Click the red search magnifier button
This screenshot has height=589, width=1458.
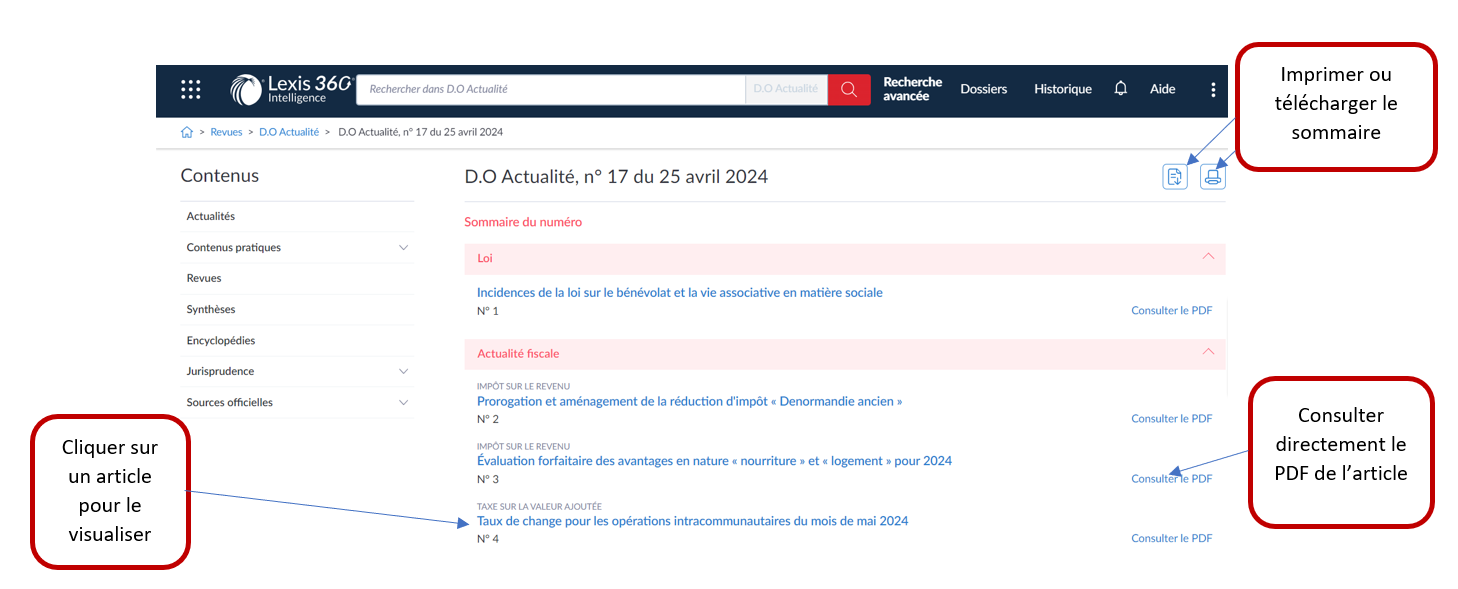coord(849,89)
